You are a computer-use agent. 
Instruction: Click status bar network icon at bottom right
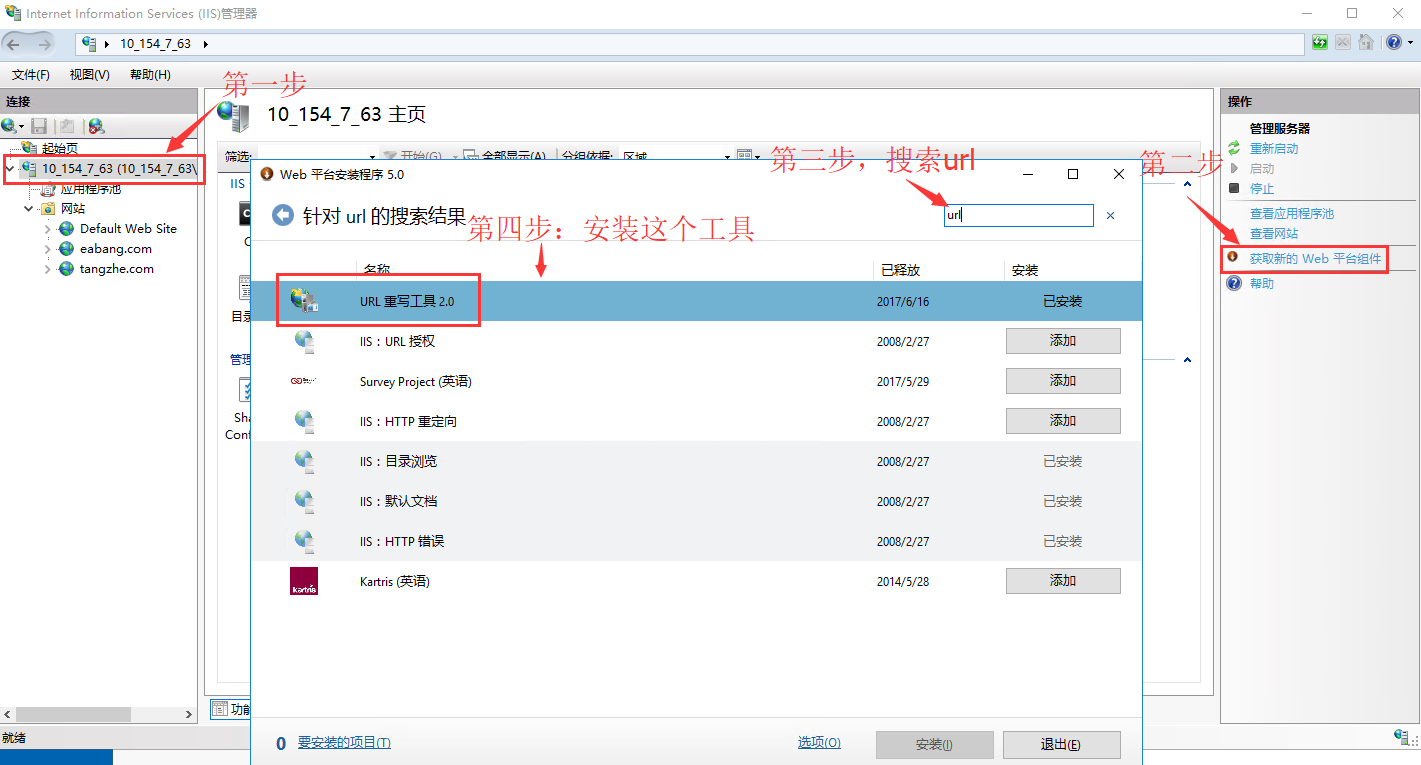(x=1403, y=738)
